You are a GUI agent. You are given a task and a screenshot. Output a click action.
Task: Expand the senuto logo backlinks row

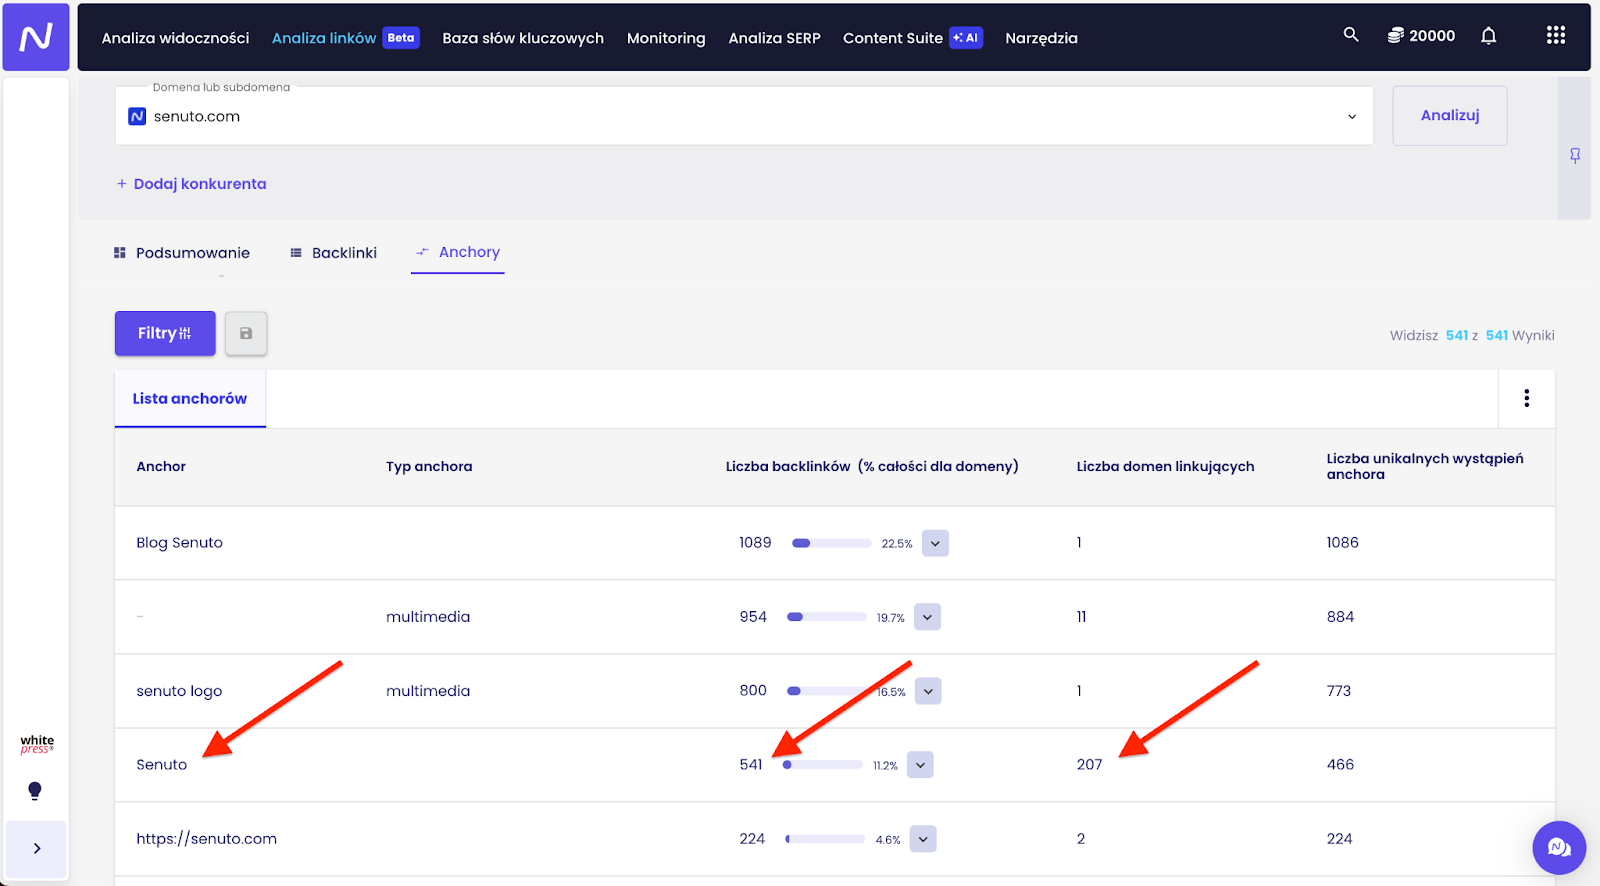click(928, 691)
